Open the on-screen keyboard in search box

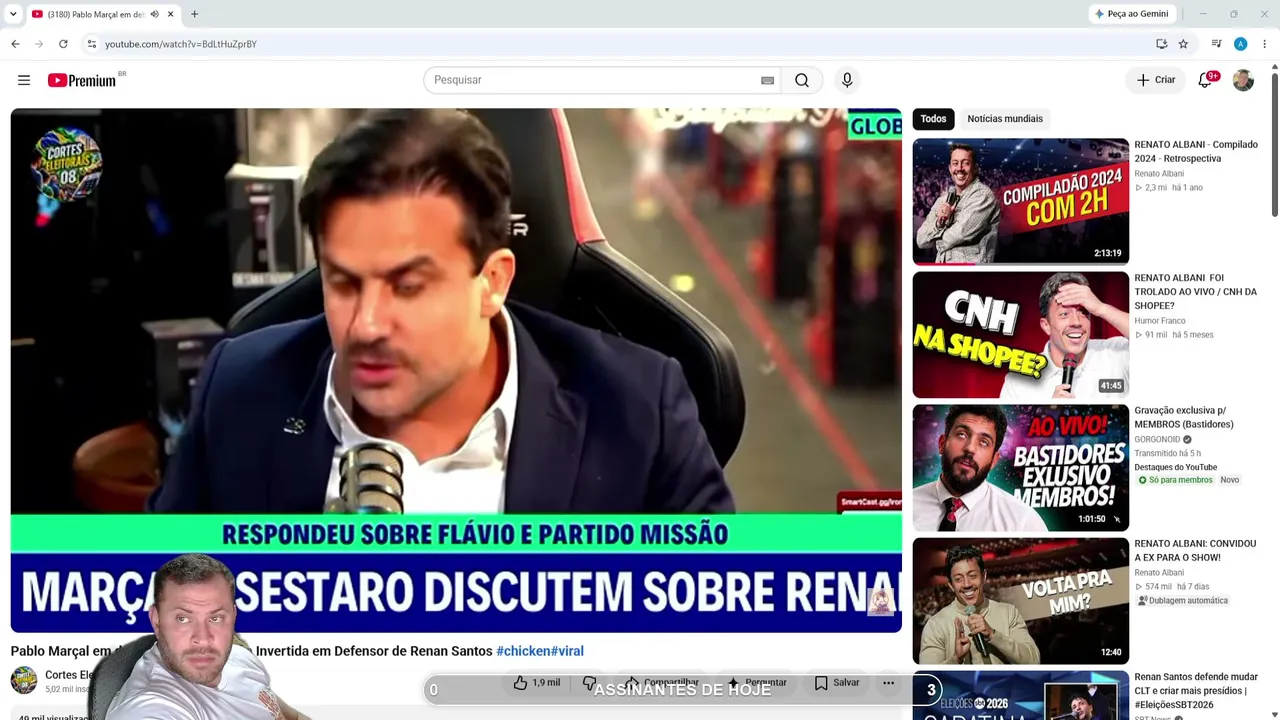[x=767, y=80]
